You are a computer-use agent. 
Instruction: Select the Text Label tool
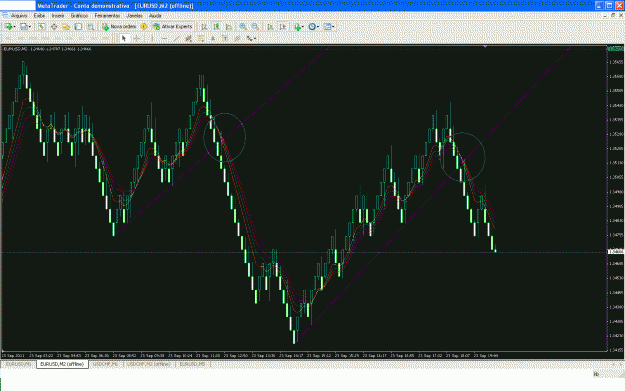[x=225, y=38]
